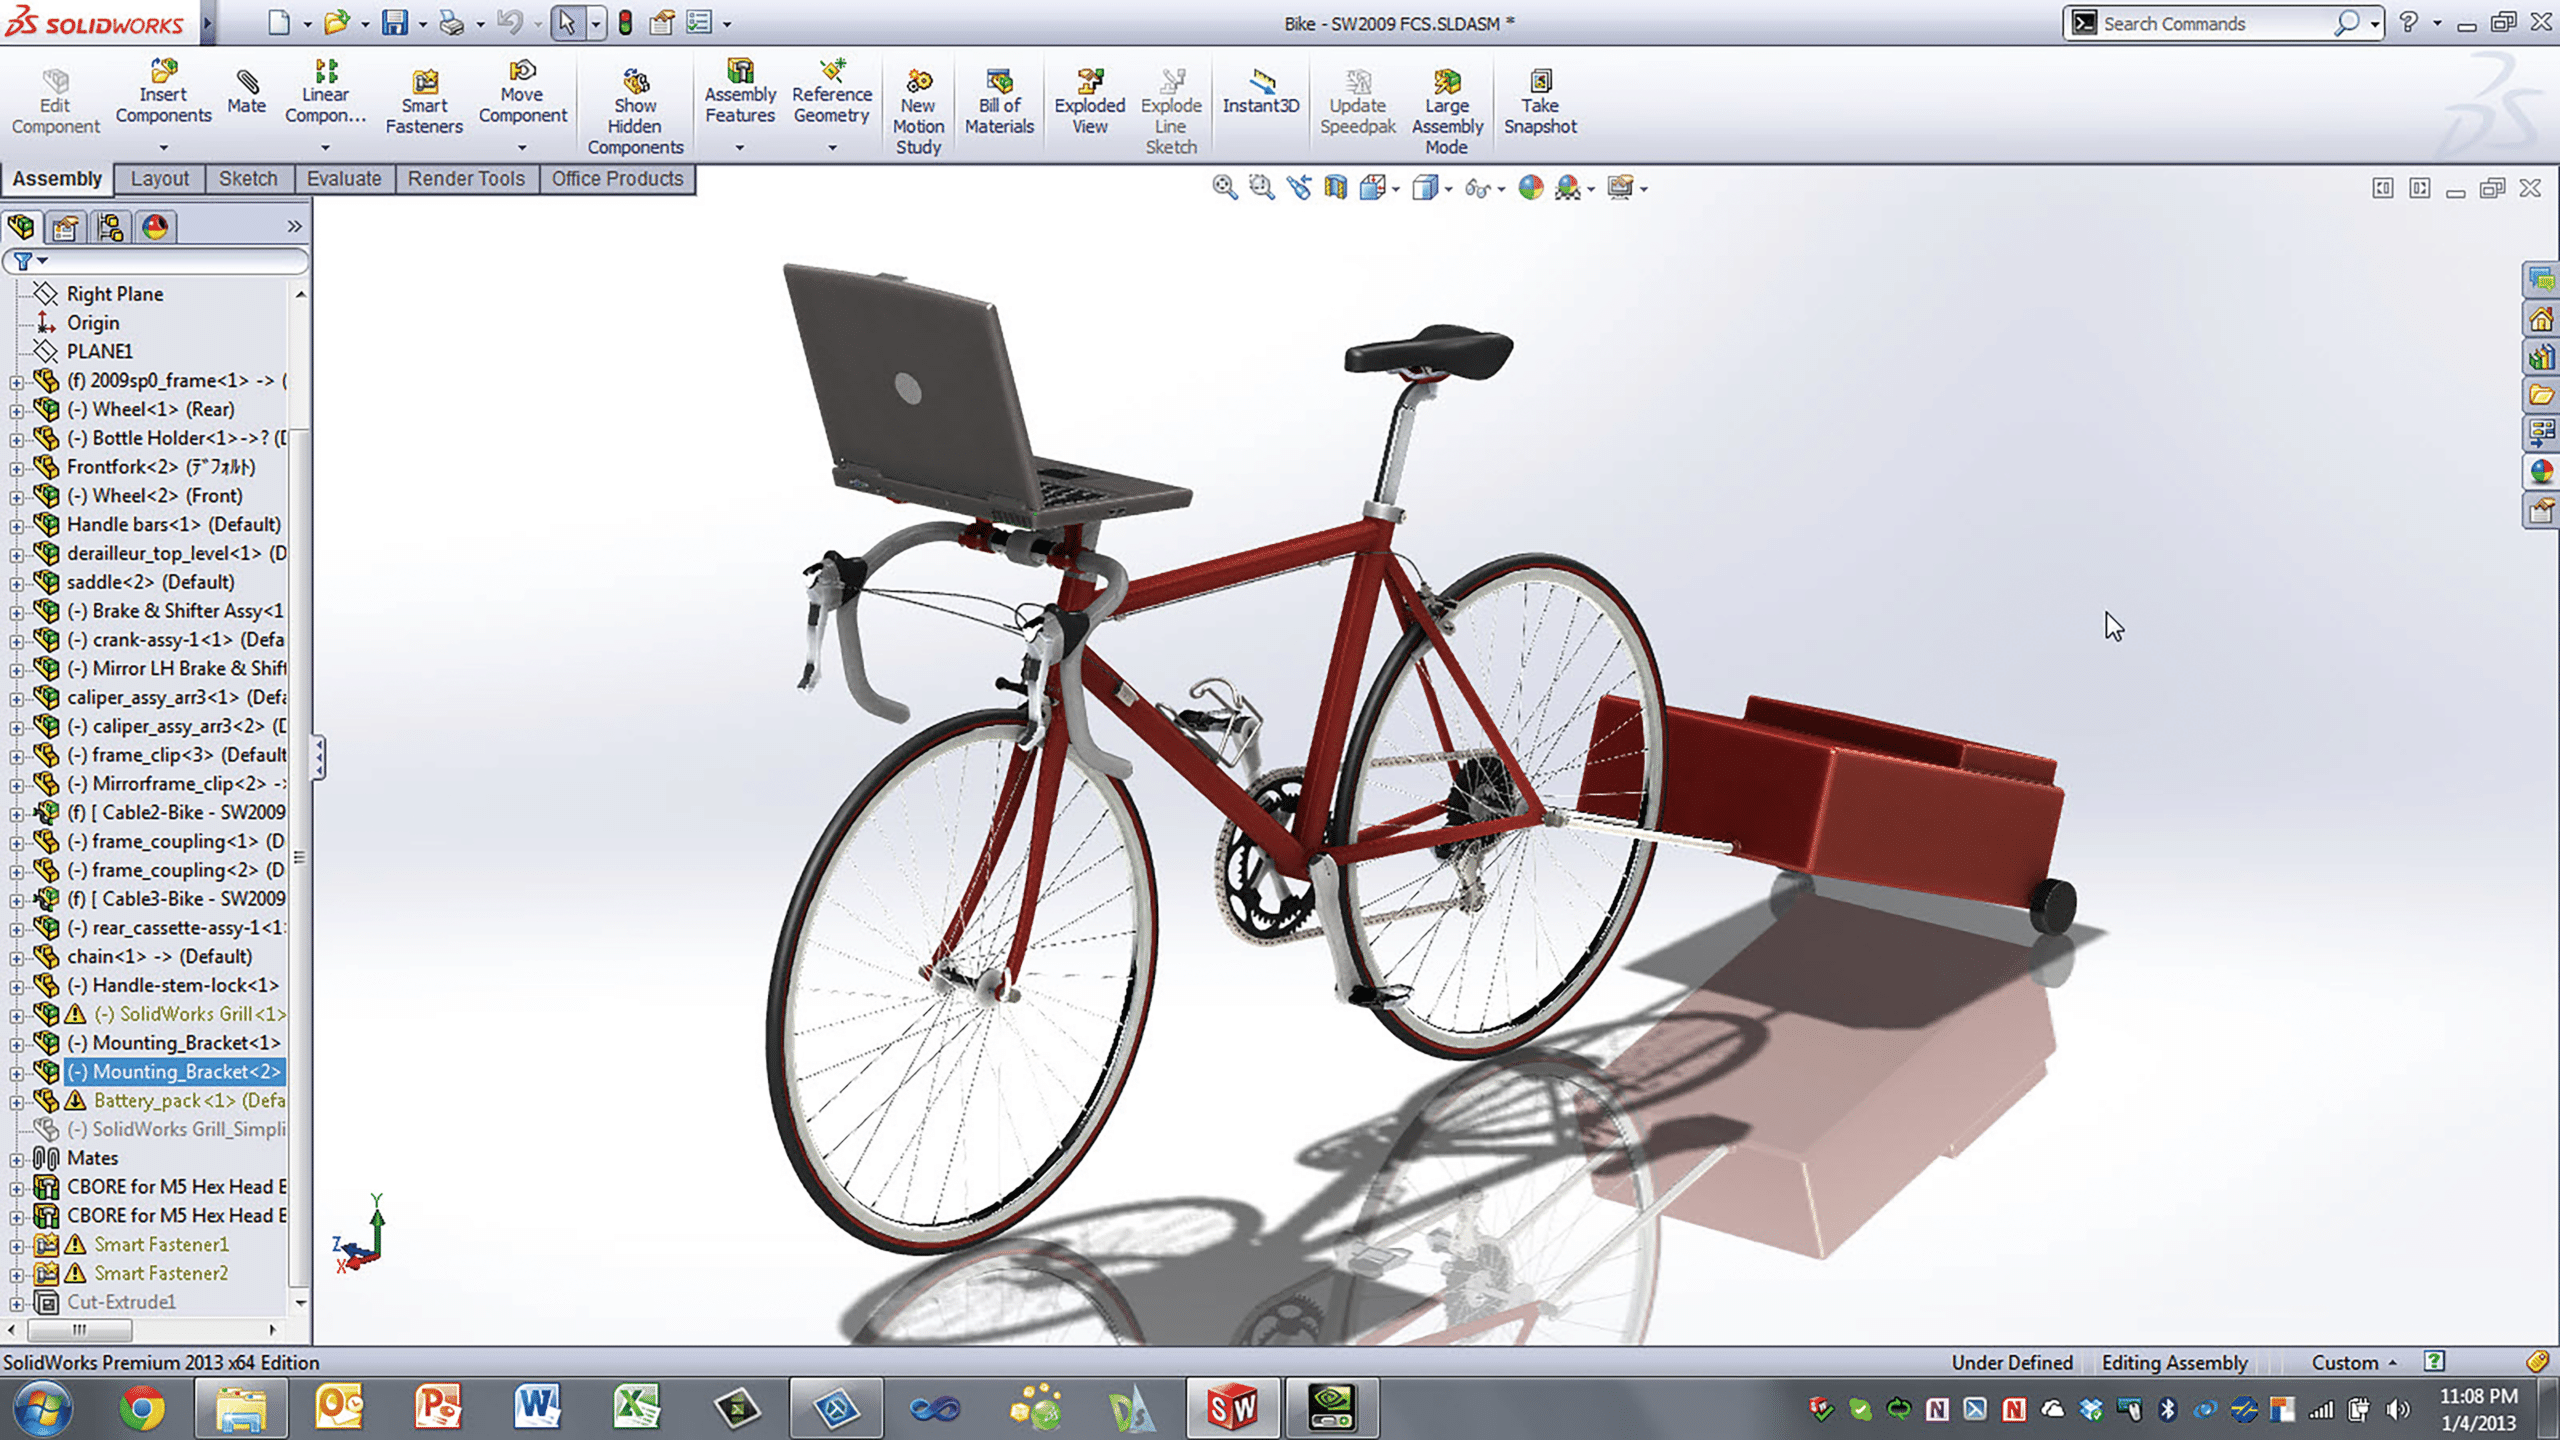Switch to the Evaluate tab
The image size is (2560, 1440).
point(343,179)
